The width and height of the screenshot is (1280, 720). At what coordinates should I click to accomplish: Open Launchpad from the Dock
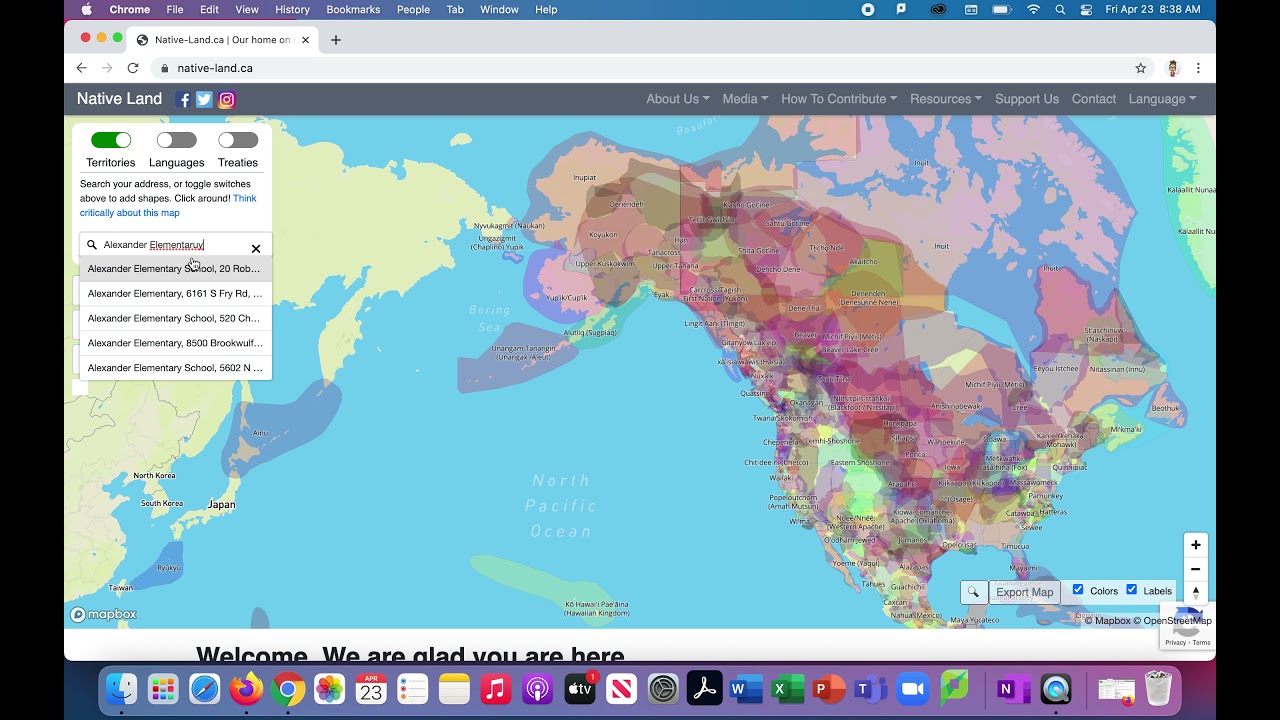pyautogui.click(x=163, y=689)
